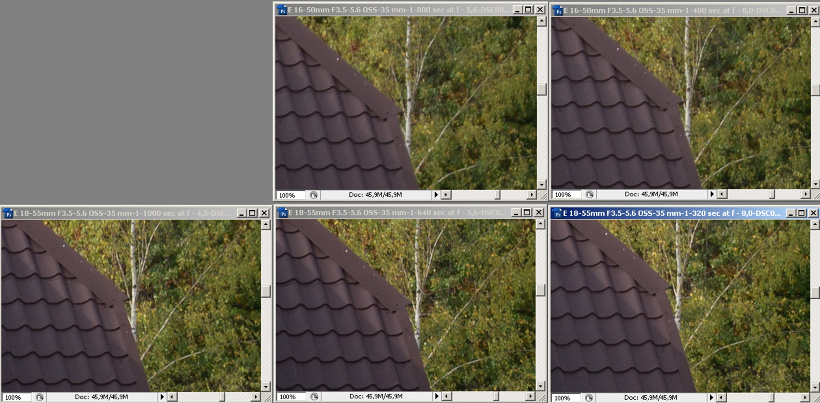Click the status bar preview icon in the 1-320 sec window
The image size is (820, 403).
pyautogui.click(x=589, y=397)
